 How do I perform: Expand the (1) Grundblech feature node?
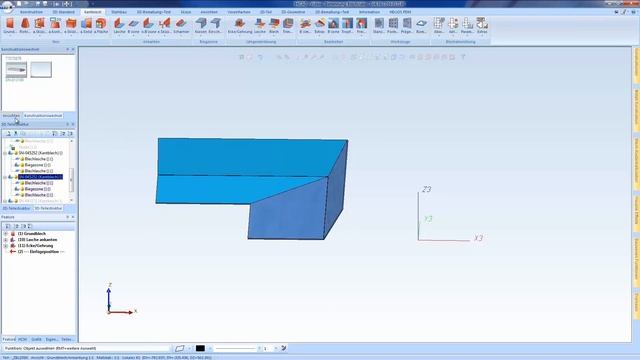click(6, 234)
